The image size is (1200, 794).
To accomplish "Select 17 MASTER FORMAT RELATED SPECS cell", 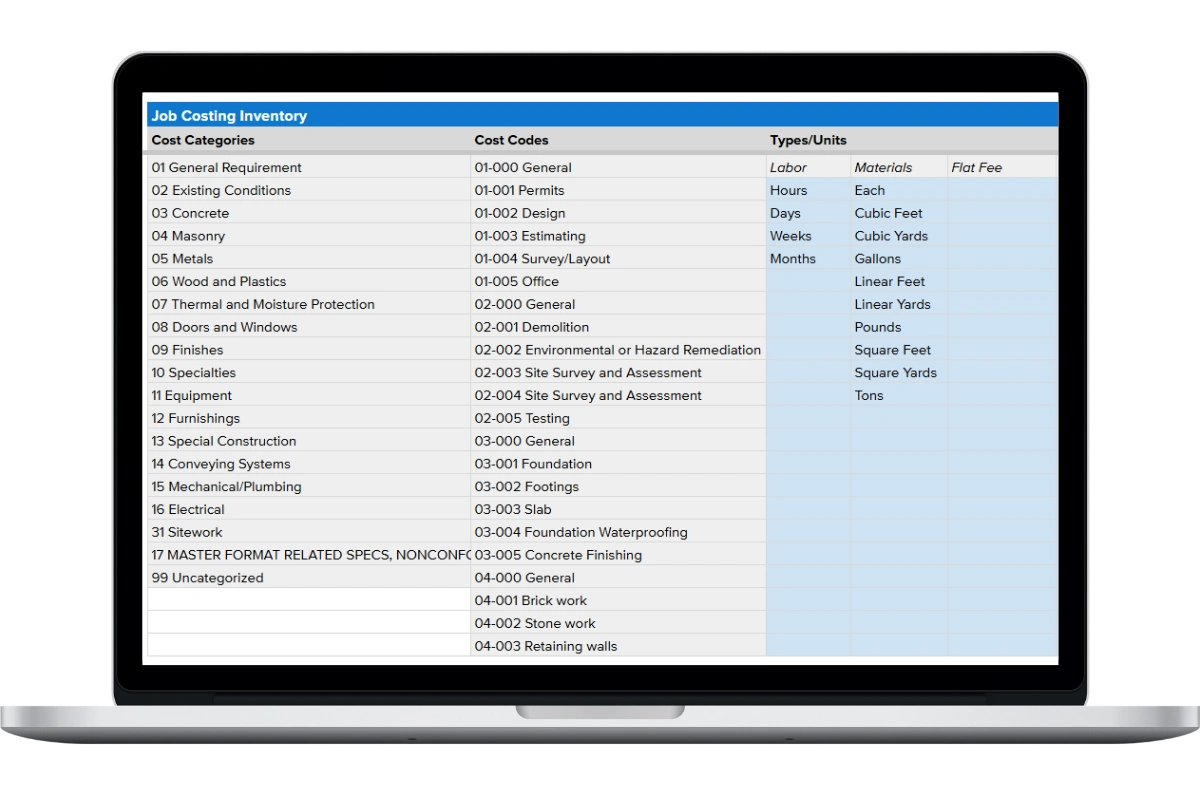I will point(308,555).
